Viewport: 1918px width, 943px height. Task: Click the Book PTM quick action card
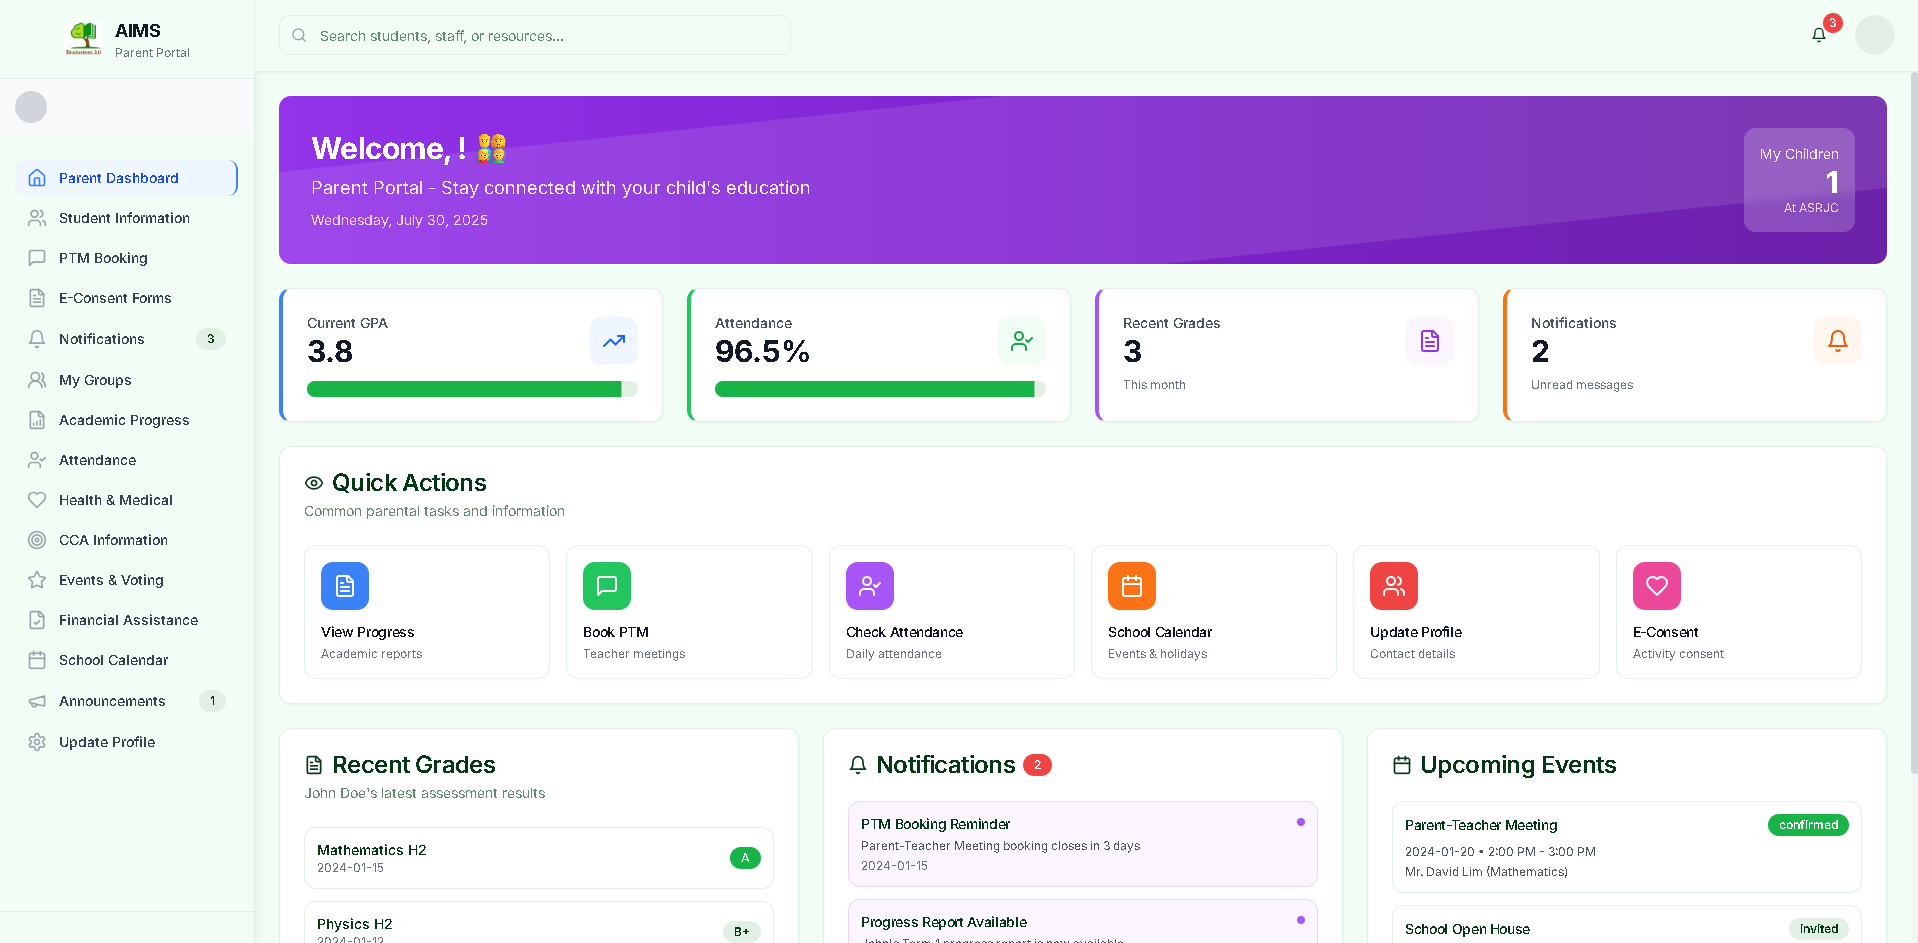tap(689, 612)
